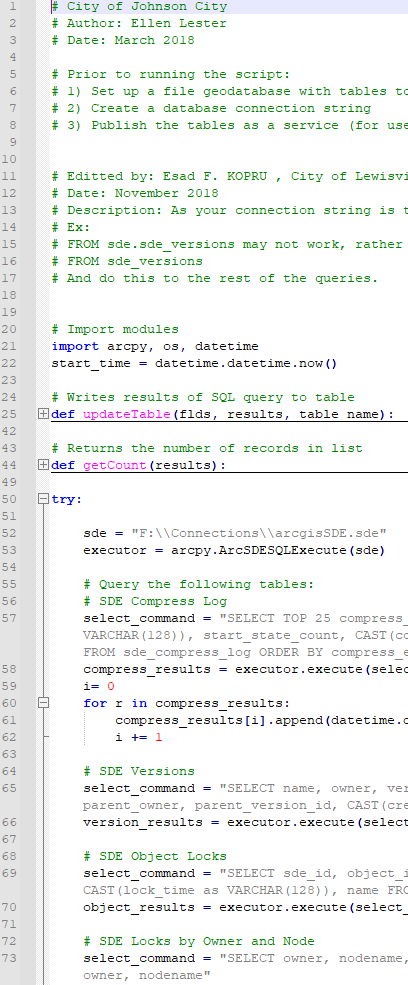The height and width of the screenshot is (985, 408).
Task: Click '# And do this to the rest' comment
Action: (215, 278)
